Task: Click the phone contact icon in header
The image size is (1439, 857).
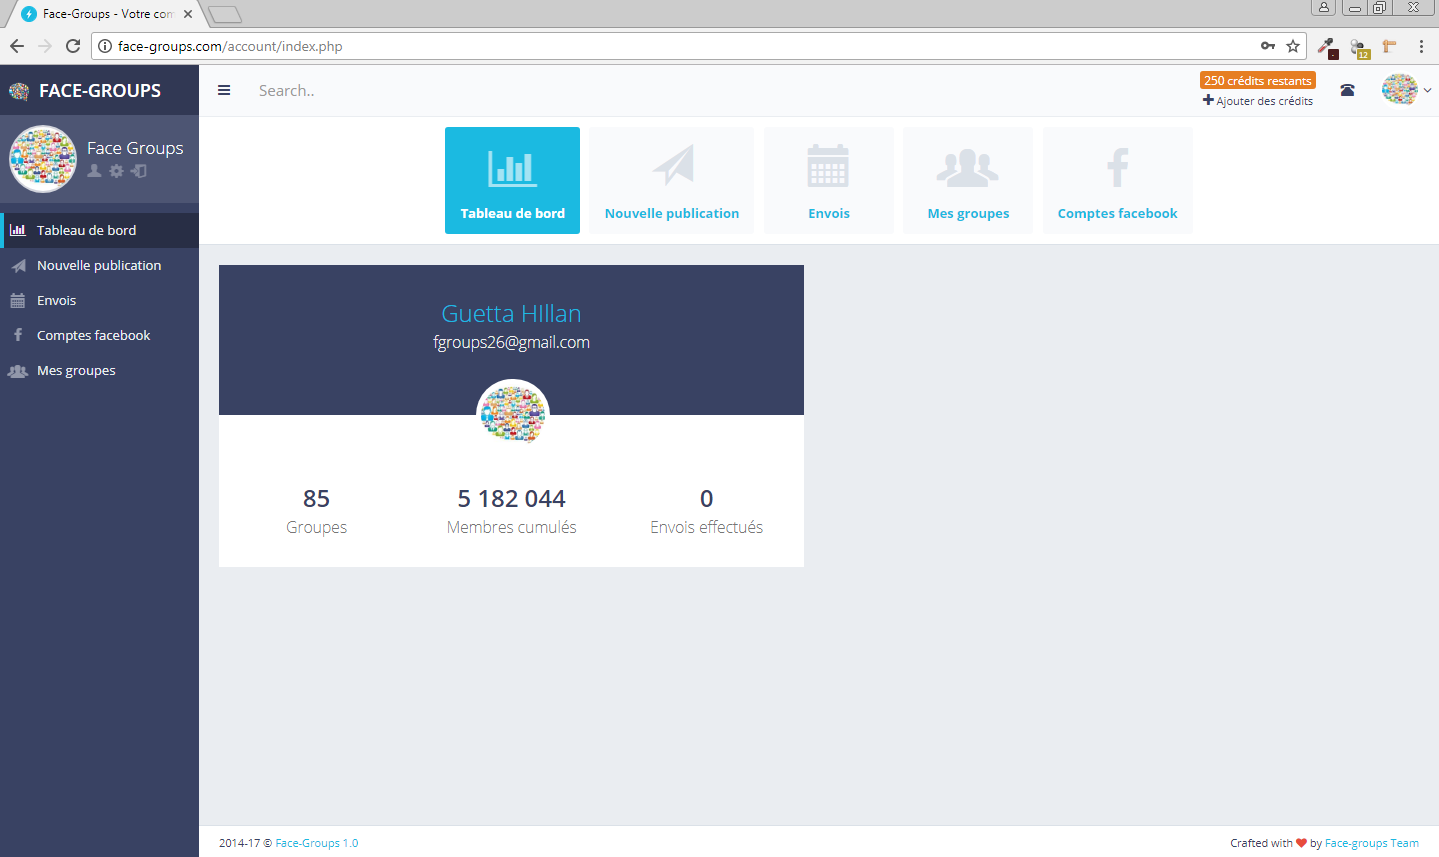Action: coord(1347,90)
